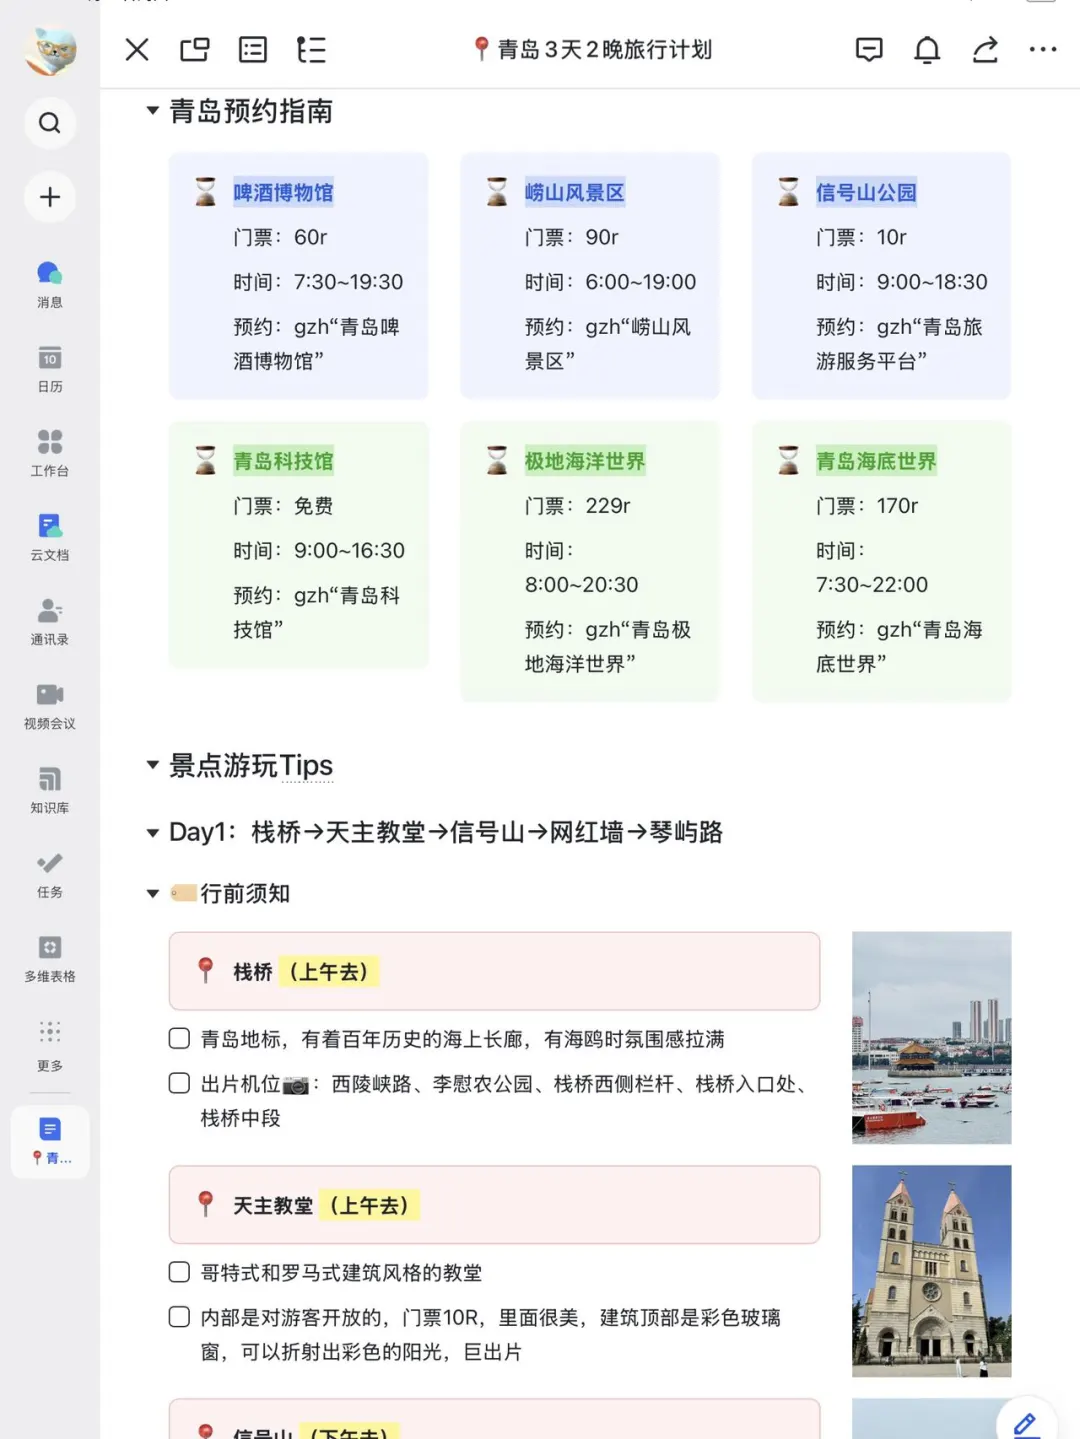
Task: Check the 内部是对游客开放的 item
Action: [x=179, y=1316]
